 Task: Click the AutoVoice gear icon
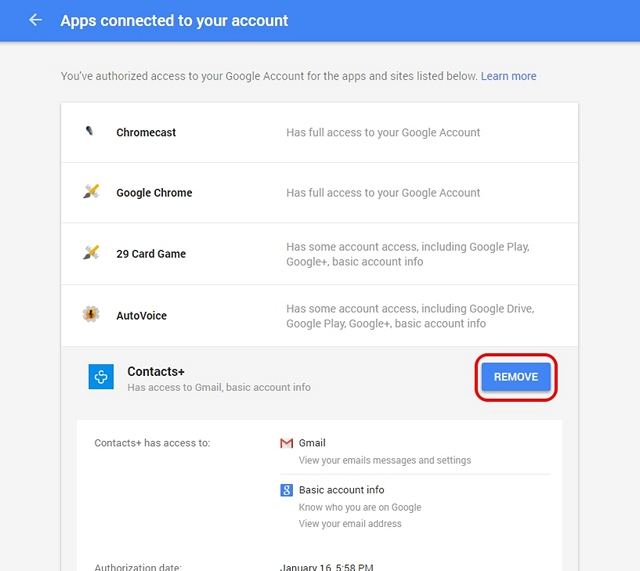click(91, 314)
